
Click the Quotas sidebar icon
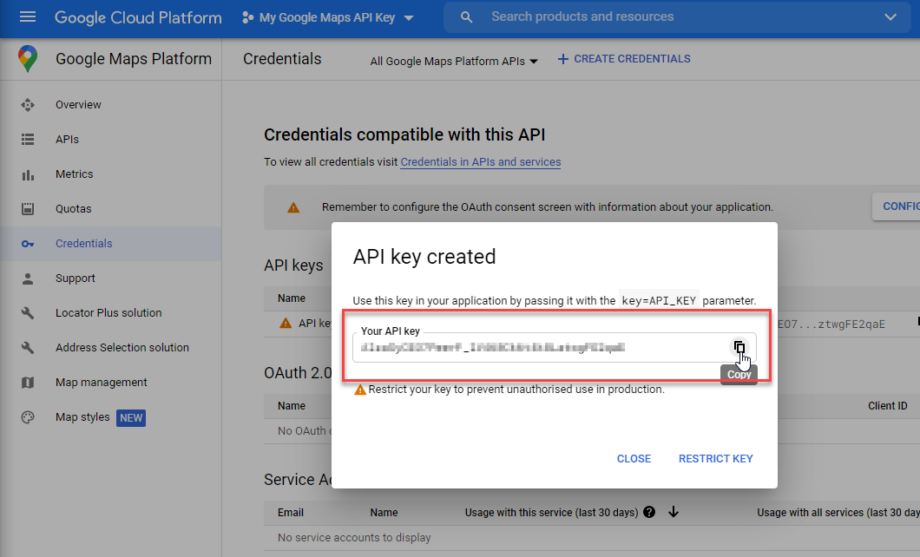tap(28, 209)
